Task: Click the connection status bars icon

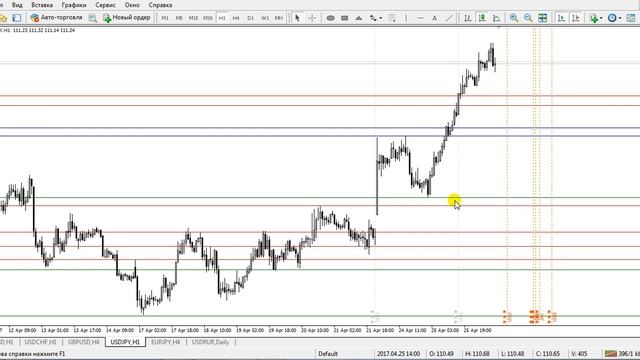Action: (611, 354)
